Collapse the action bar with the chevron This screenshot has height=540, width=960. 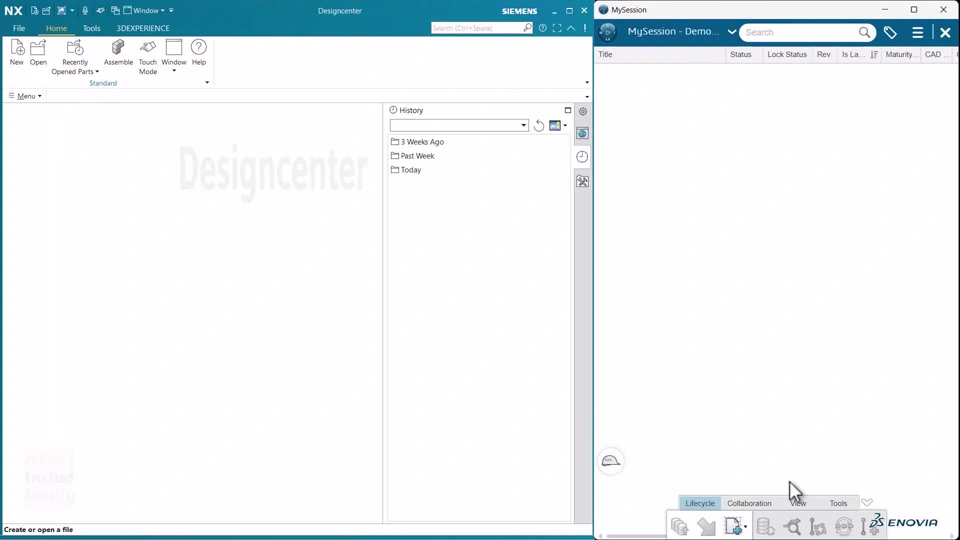tap(867, 503)
